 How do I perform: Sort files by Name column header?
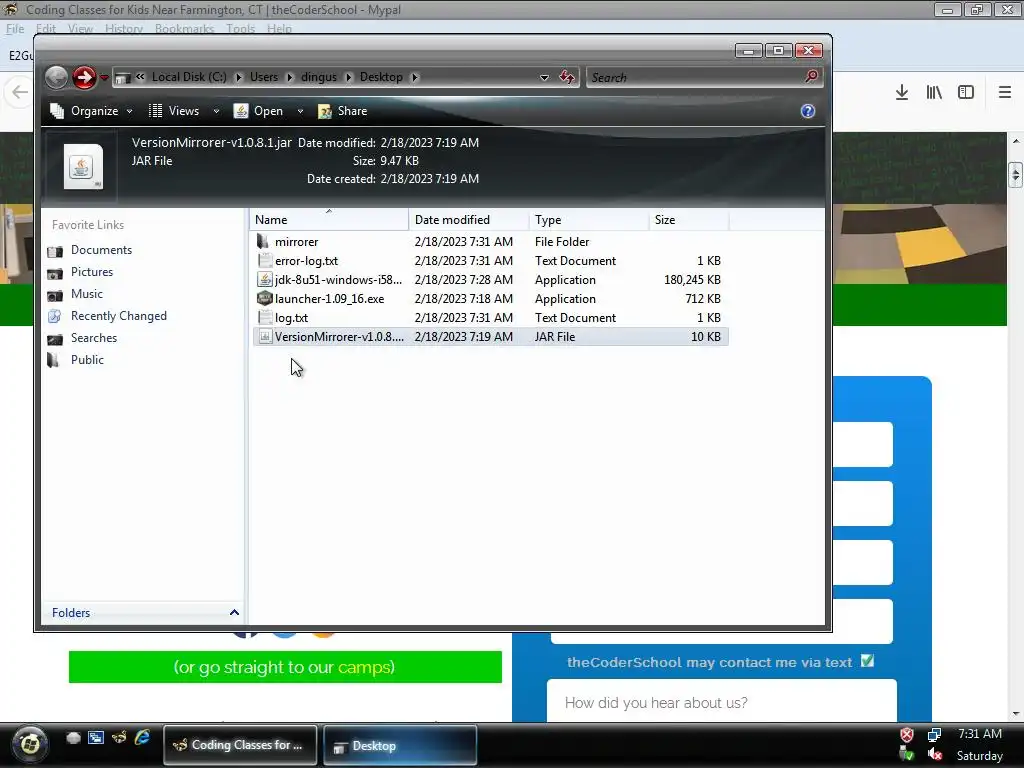pyautogui.click(x=329, y=220)
